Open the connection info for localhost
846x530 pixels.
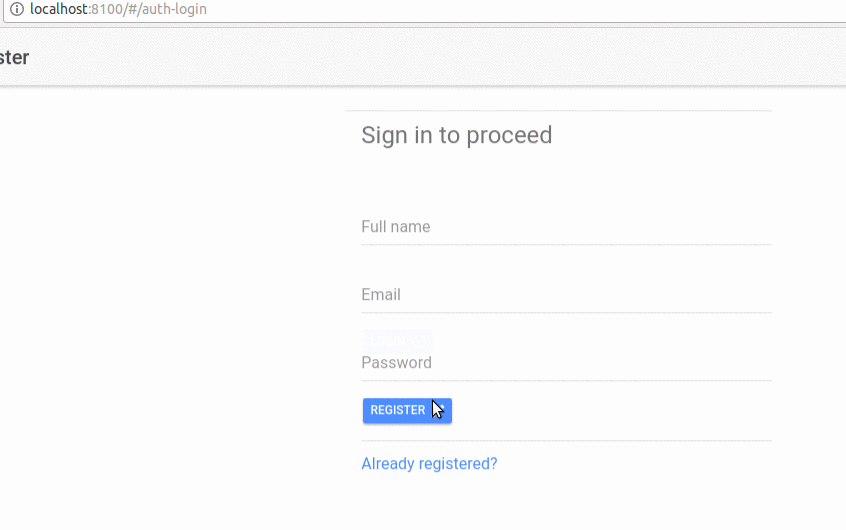(16, 9)
